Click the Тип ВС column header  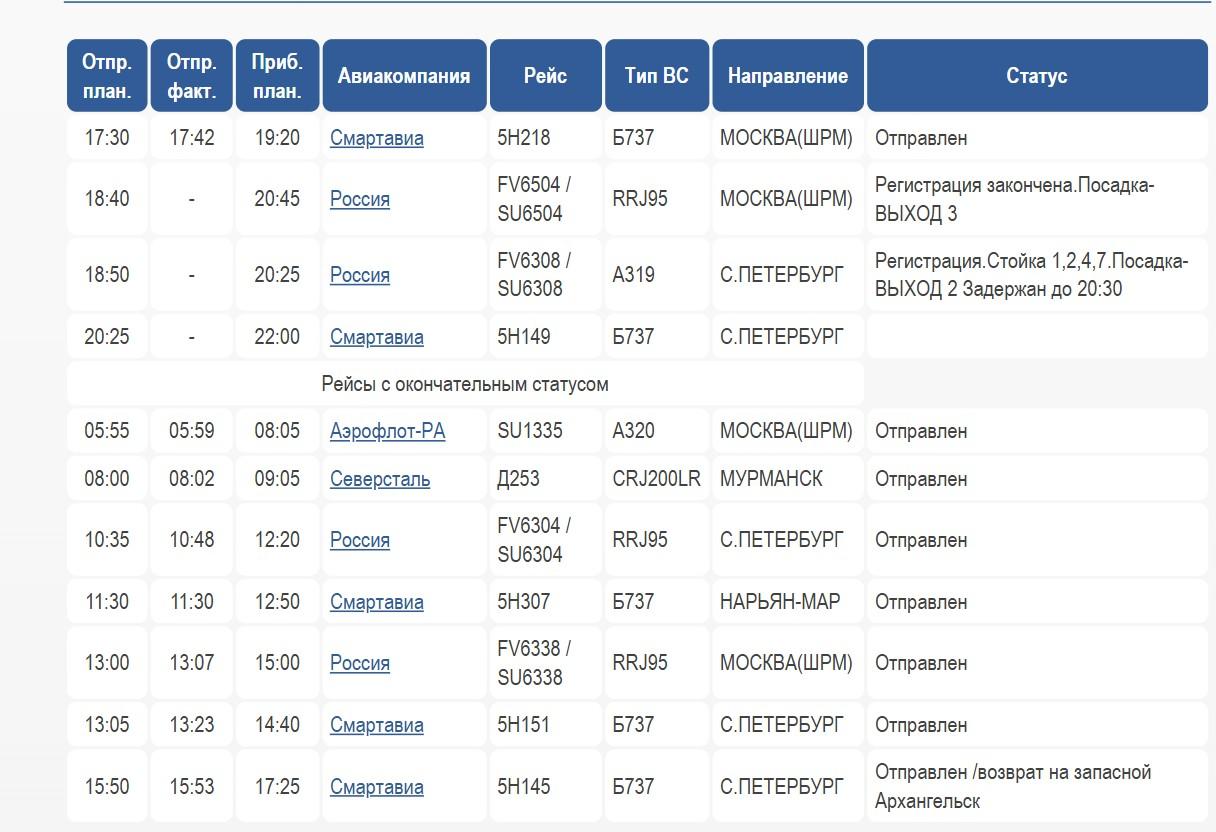[656, 76]
